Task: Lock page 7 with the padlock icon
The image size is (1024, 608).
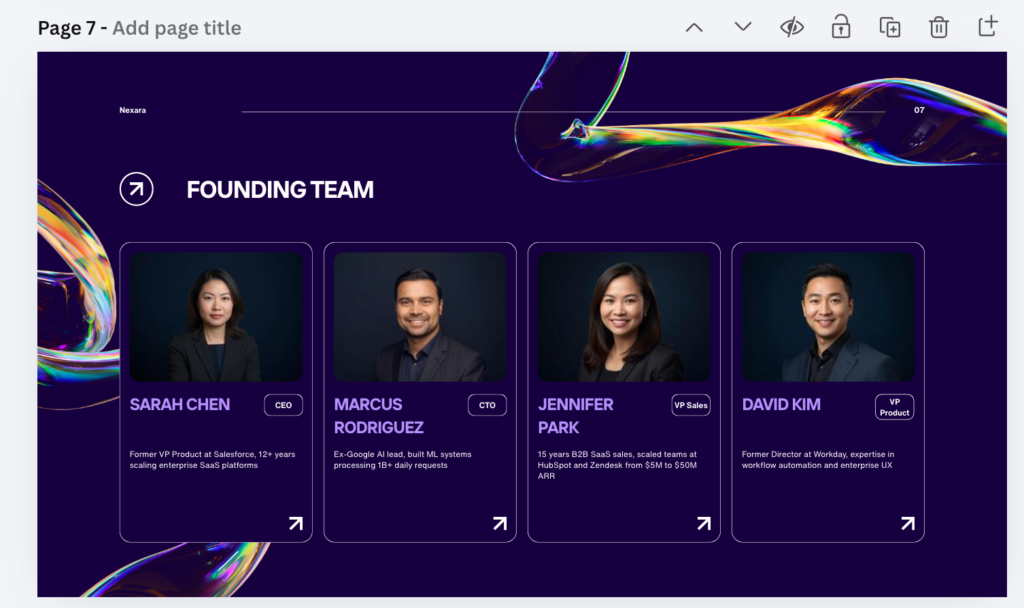Action: (840, 27)
